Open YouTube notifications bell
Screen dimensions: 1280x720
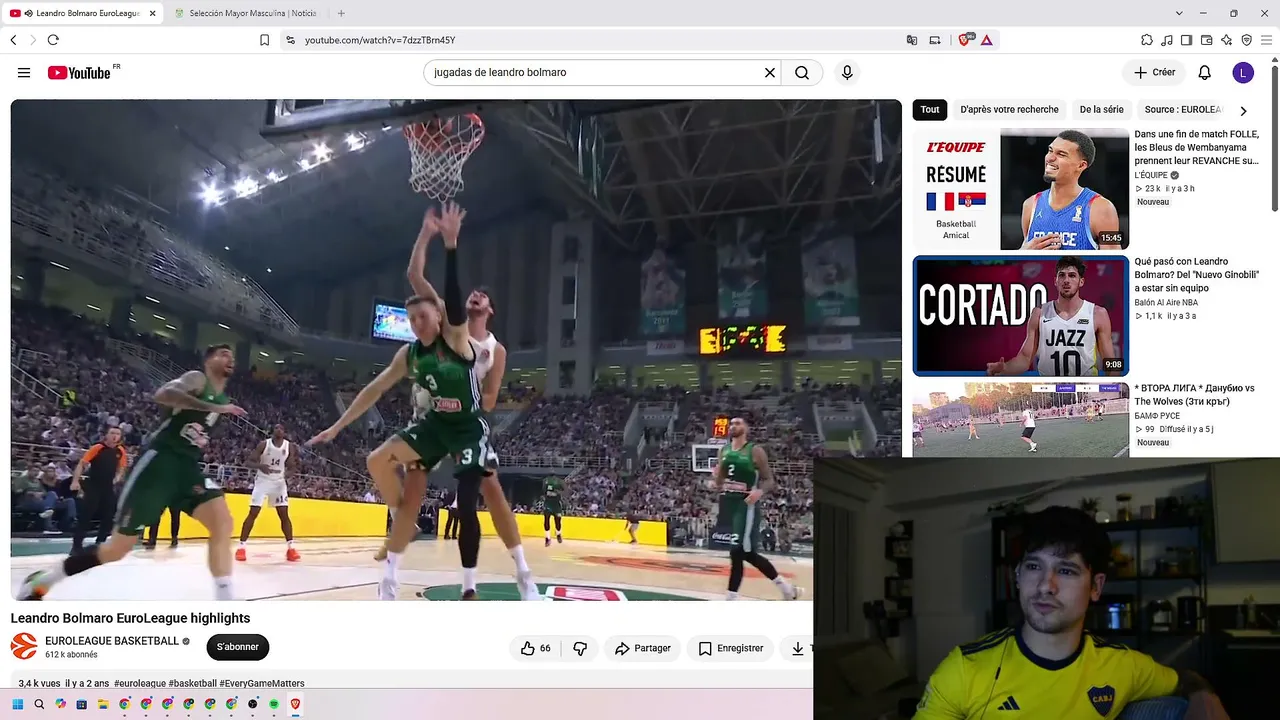pos(1205,73)
